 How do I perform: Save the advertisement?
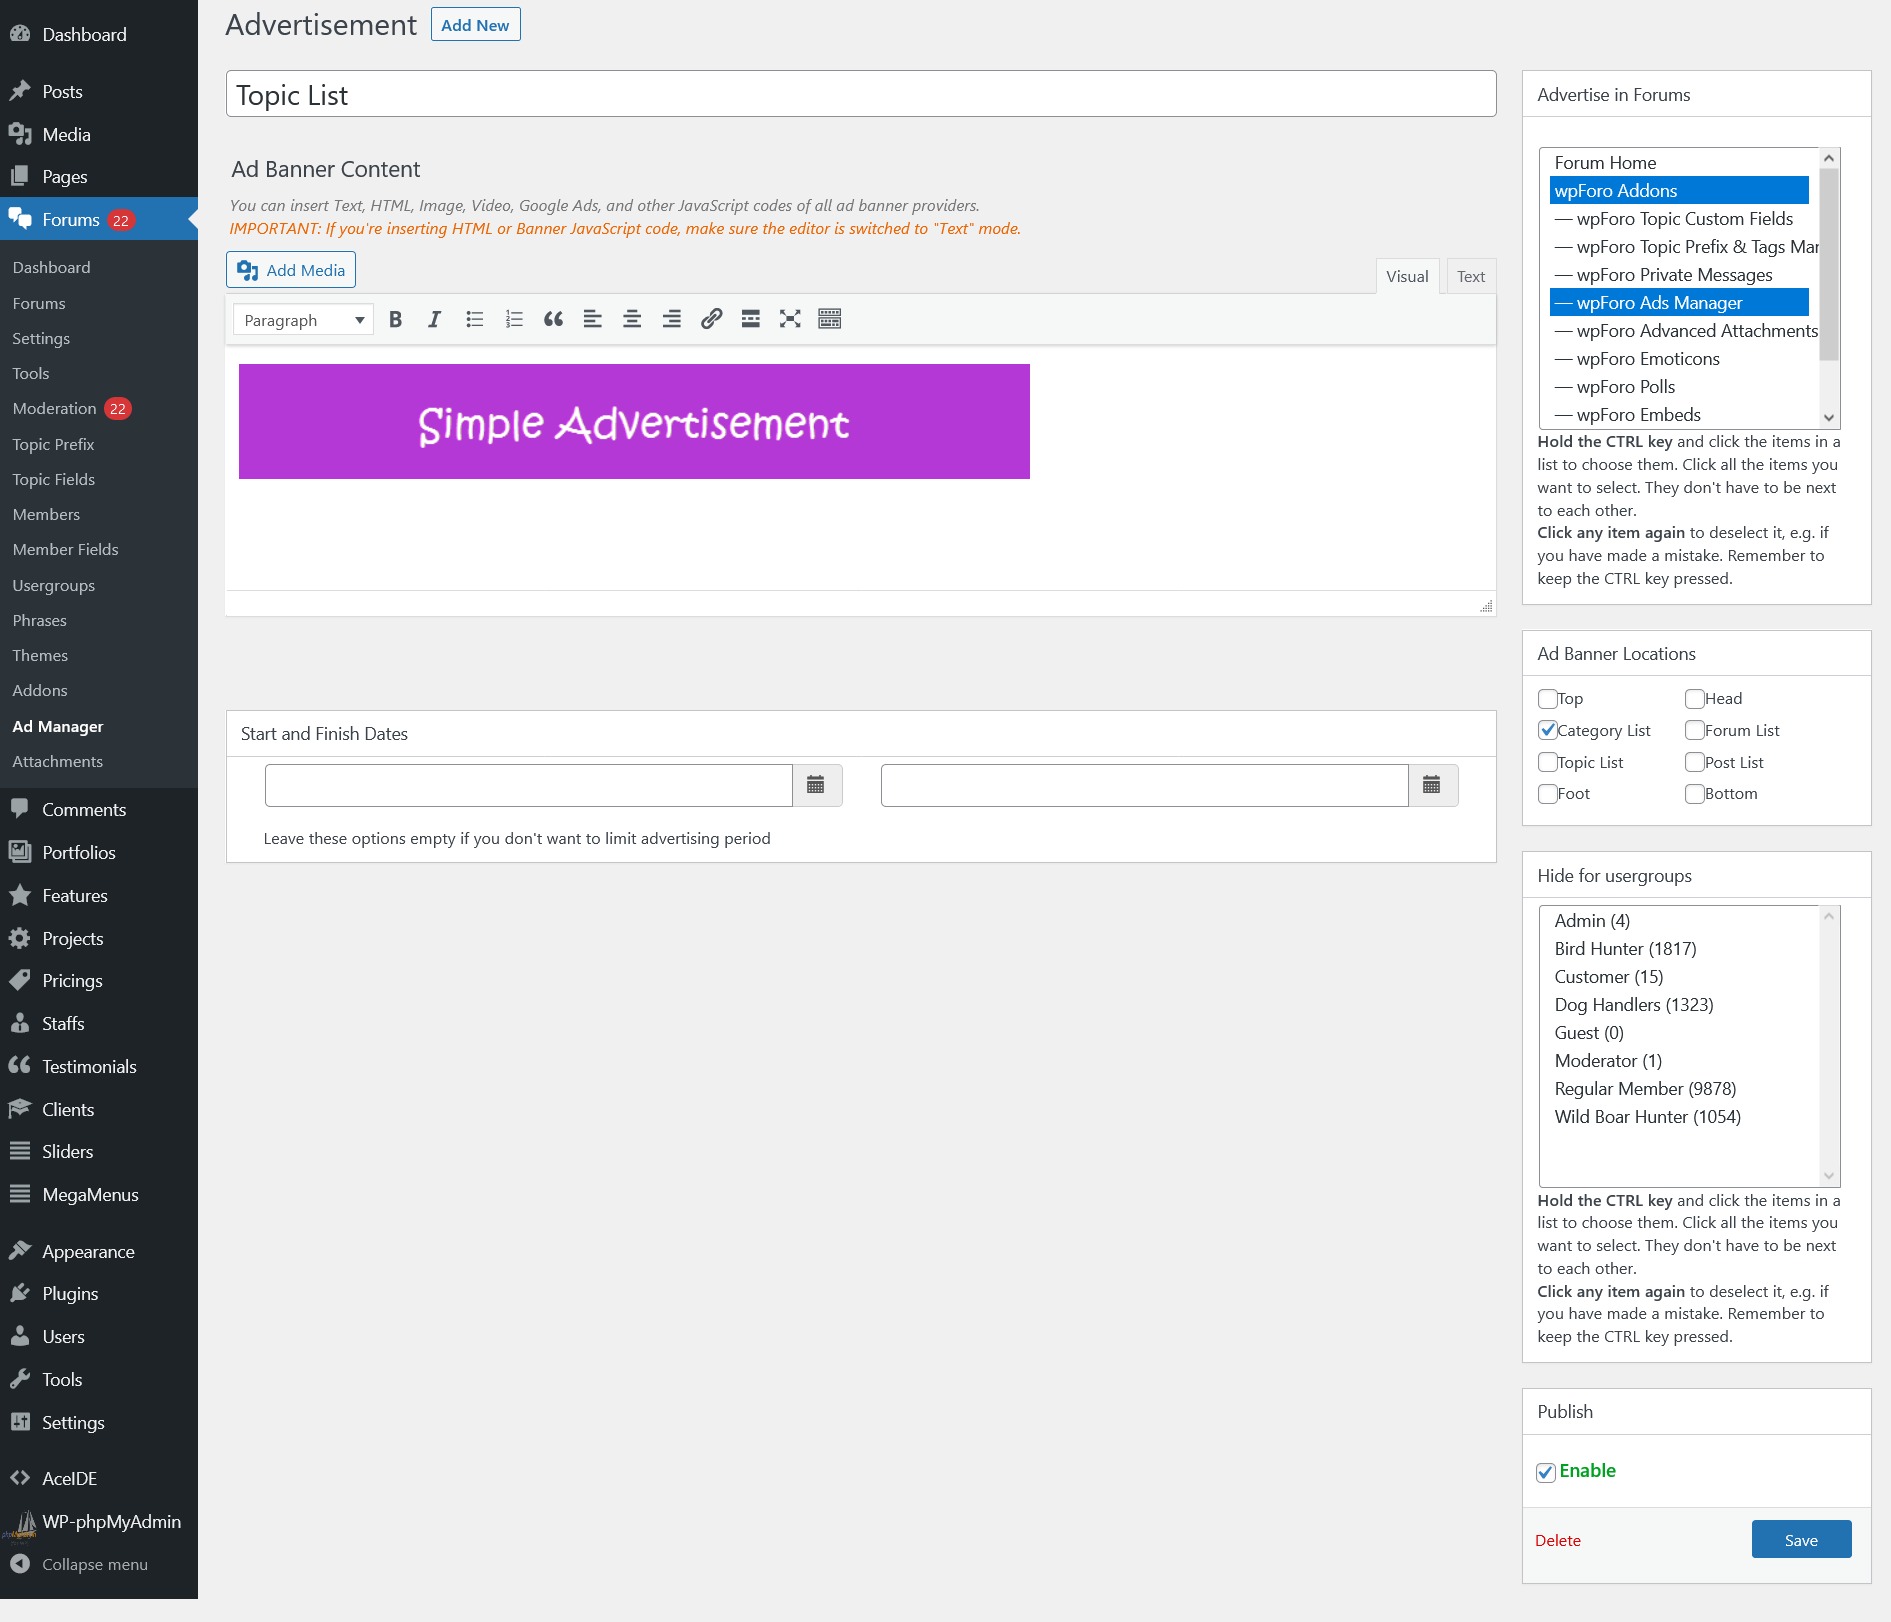point(1801,1540)
